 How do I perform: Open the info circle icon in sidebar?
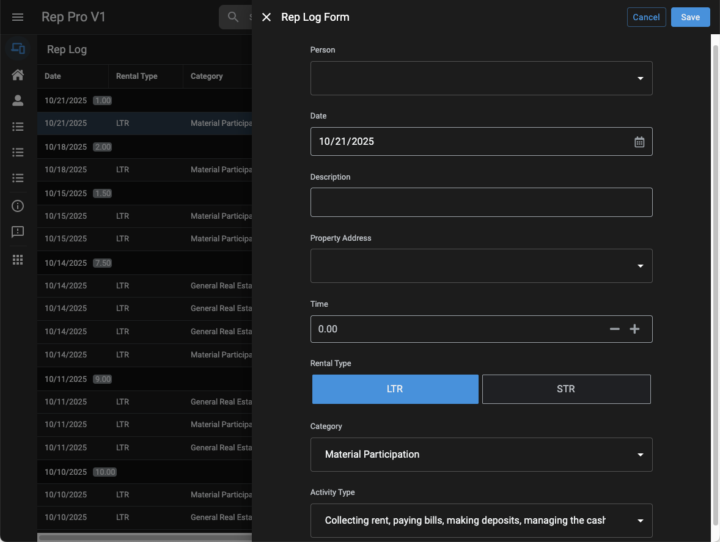pyautogui.click(x=17, y=206)
